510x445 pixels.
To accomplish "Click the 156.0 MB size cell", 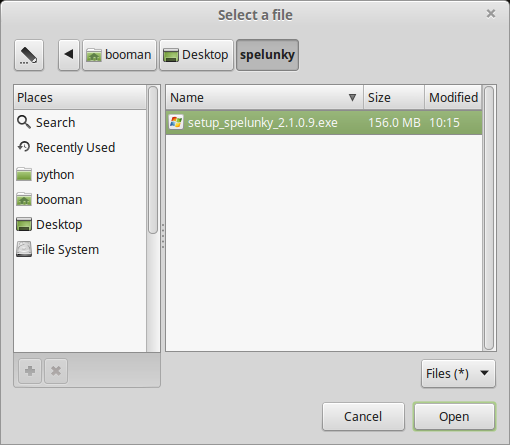I will [394, 123].
